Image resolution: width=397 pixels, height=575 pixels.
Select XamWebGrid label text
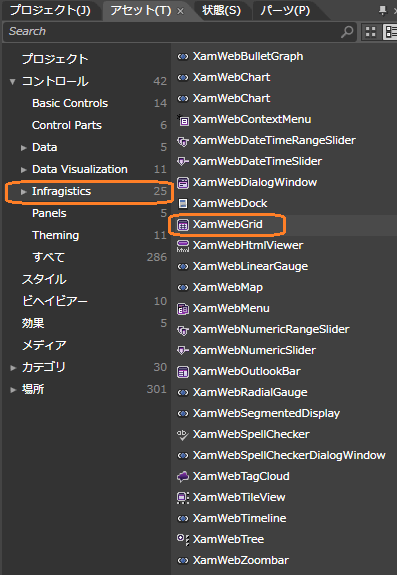click(x=228, y=224)
